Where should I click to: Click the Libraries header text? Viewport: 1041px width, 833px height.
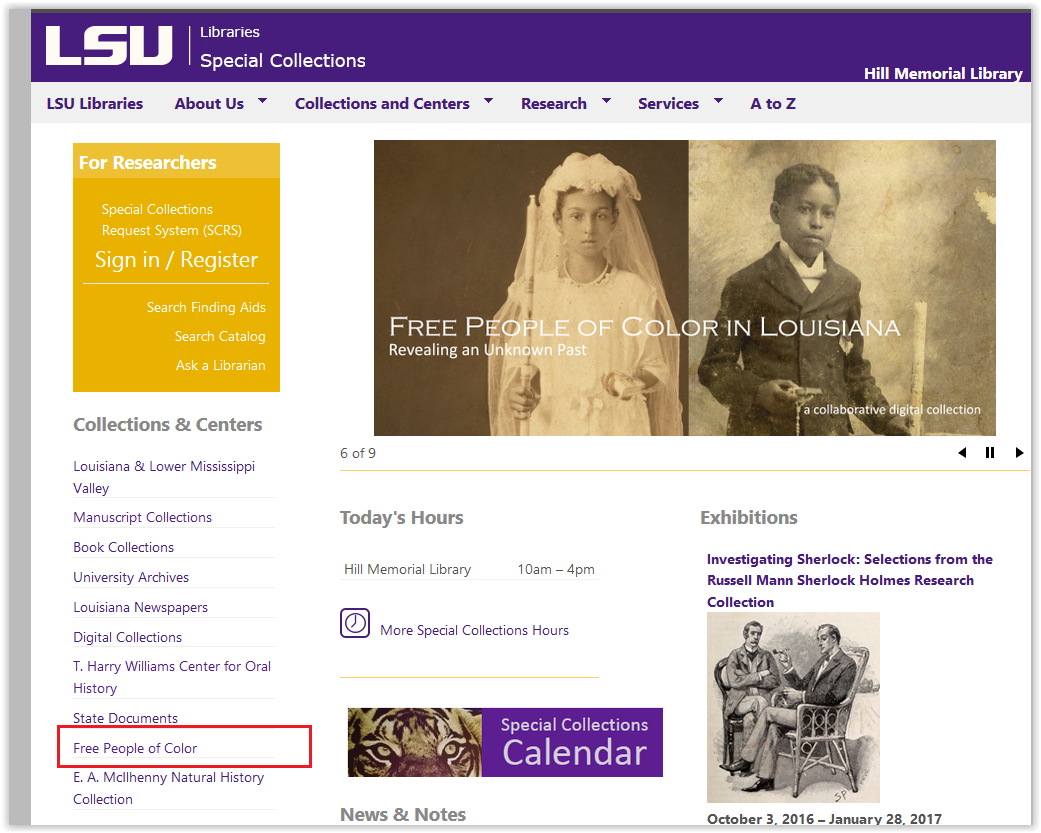(x=230, y=32)
